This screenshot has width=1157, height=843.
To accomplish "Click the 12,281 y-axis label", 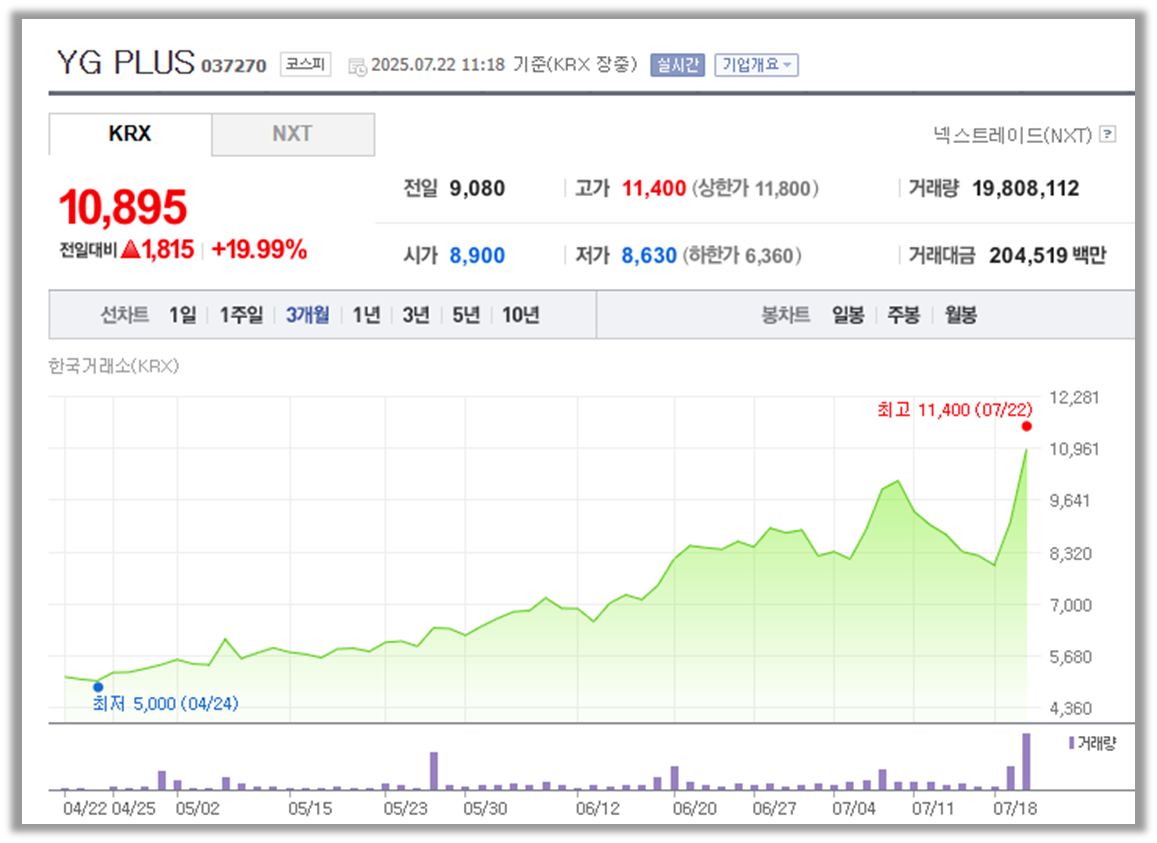I will coord(1074,398).
